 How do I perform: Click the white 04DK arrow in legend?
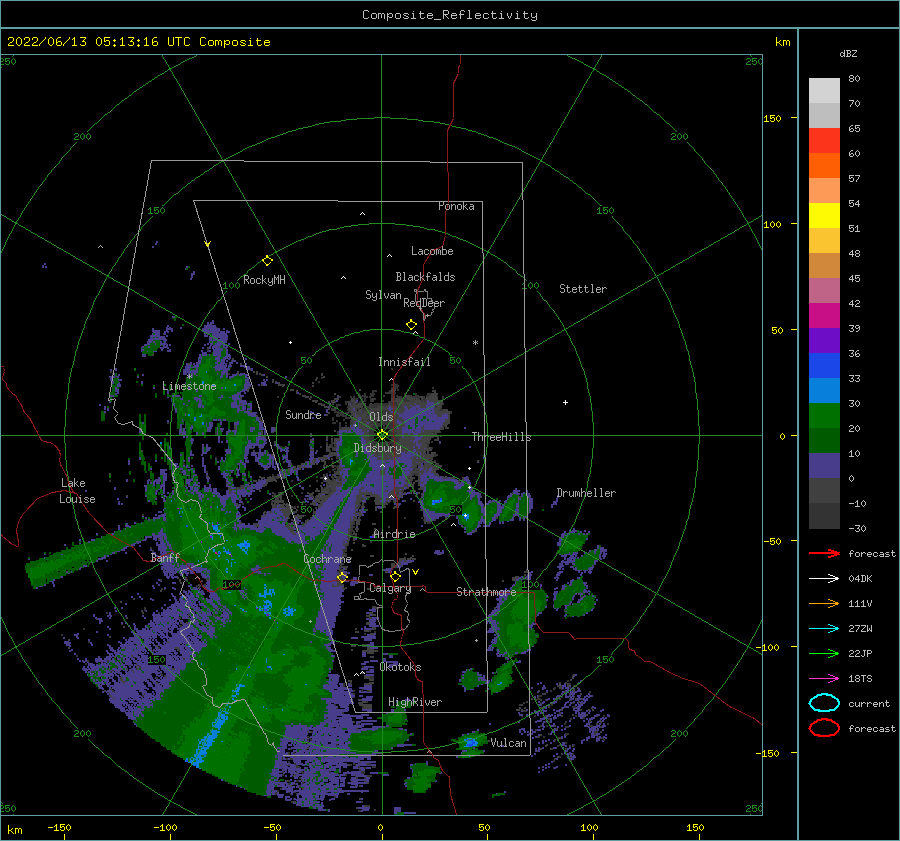824,579
